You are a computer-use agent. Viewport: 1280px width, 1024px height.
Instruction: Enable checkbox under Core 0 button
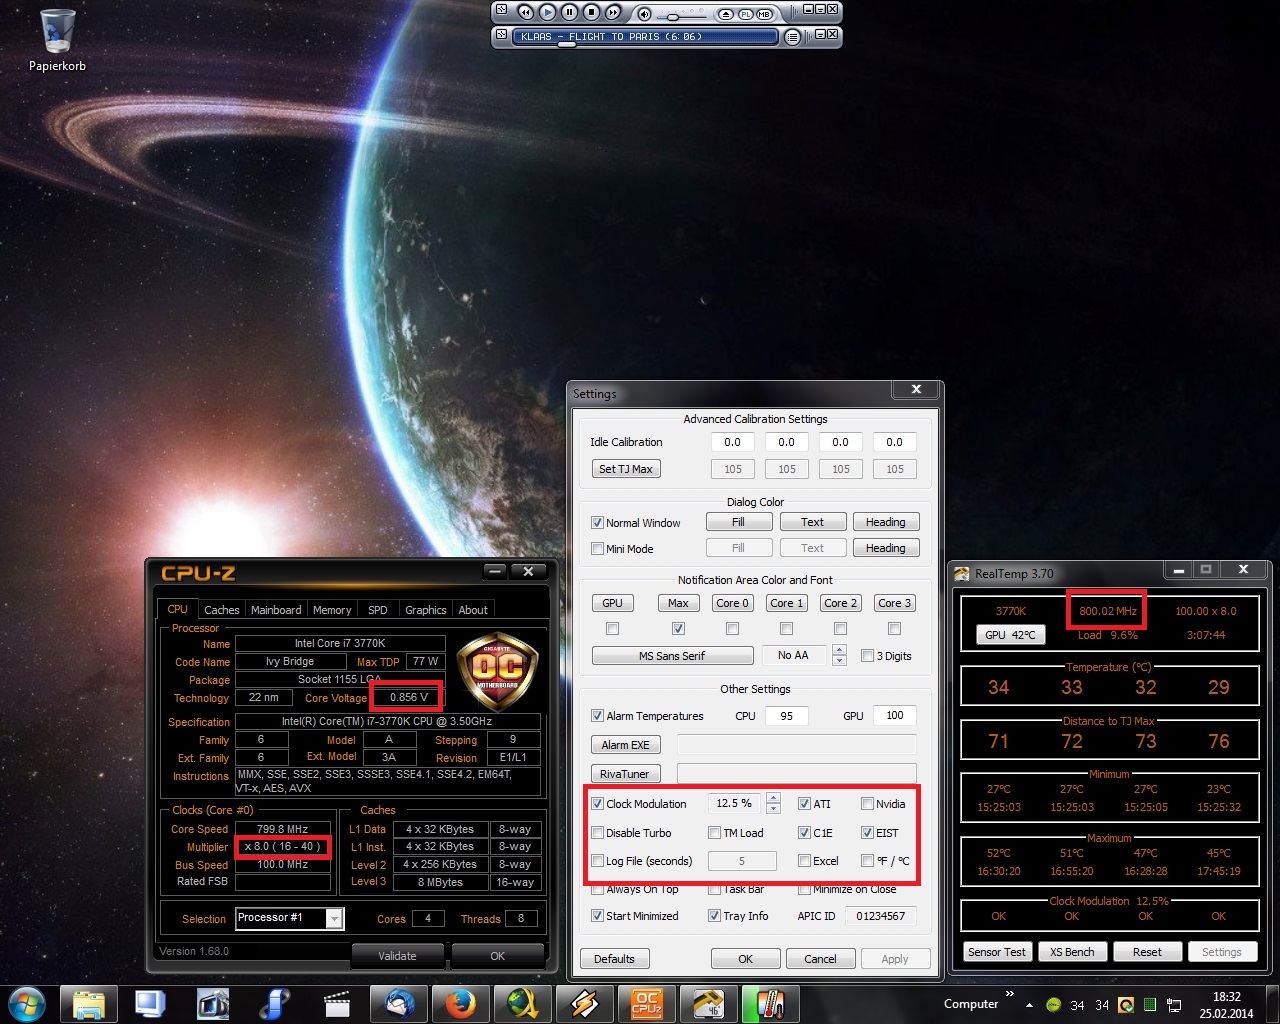coord(732,629)
